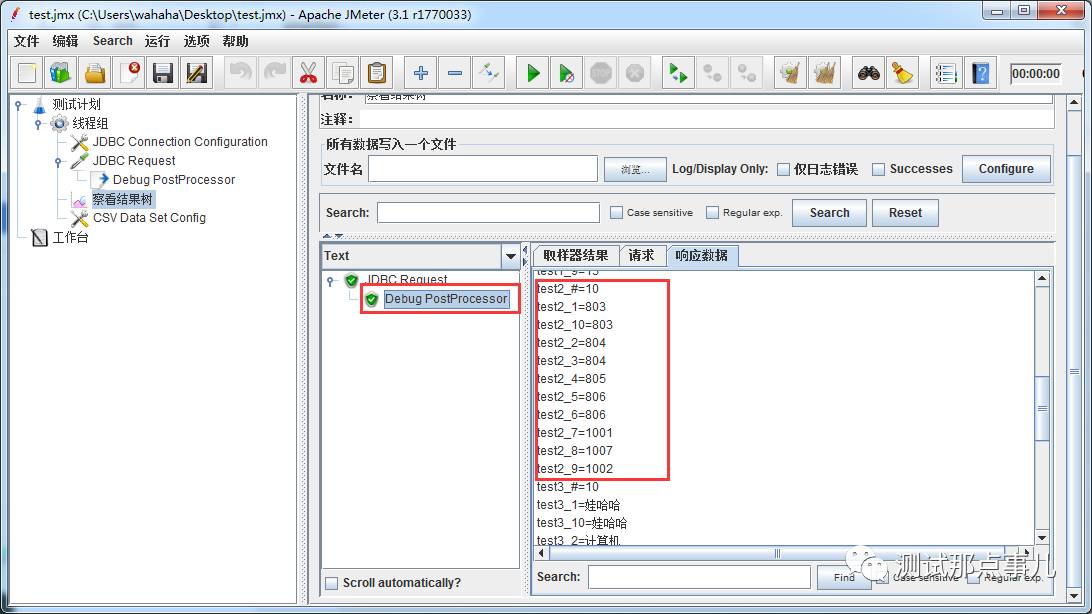
Task: Open the Function helper list icon
Action: pyautogui.click(x=946, y=72)
